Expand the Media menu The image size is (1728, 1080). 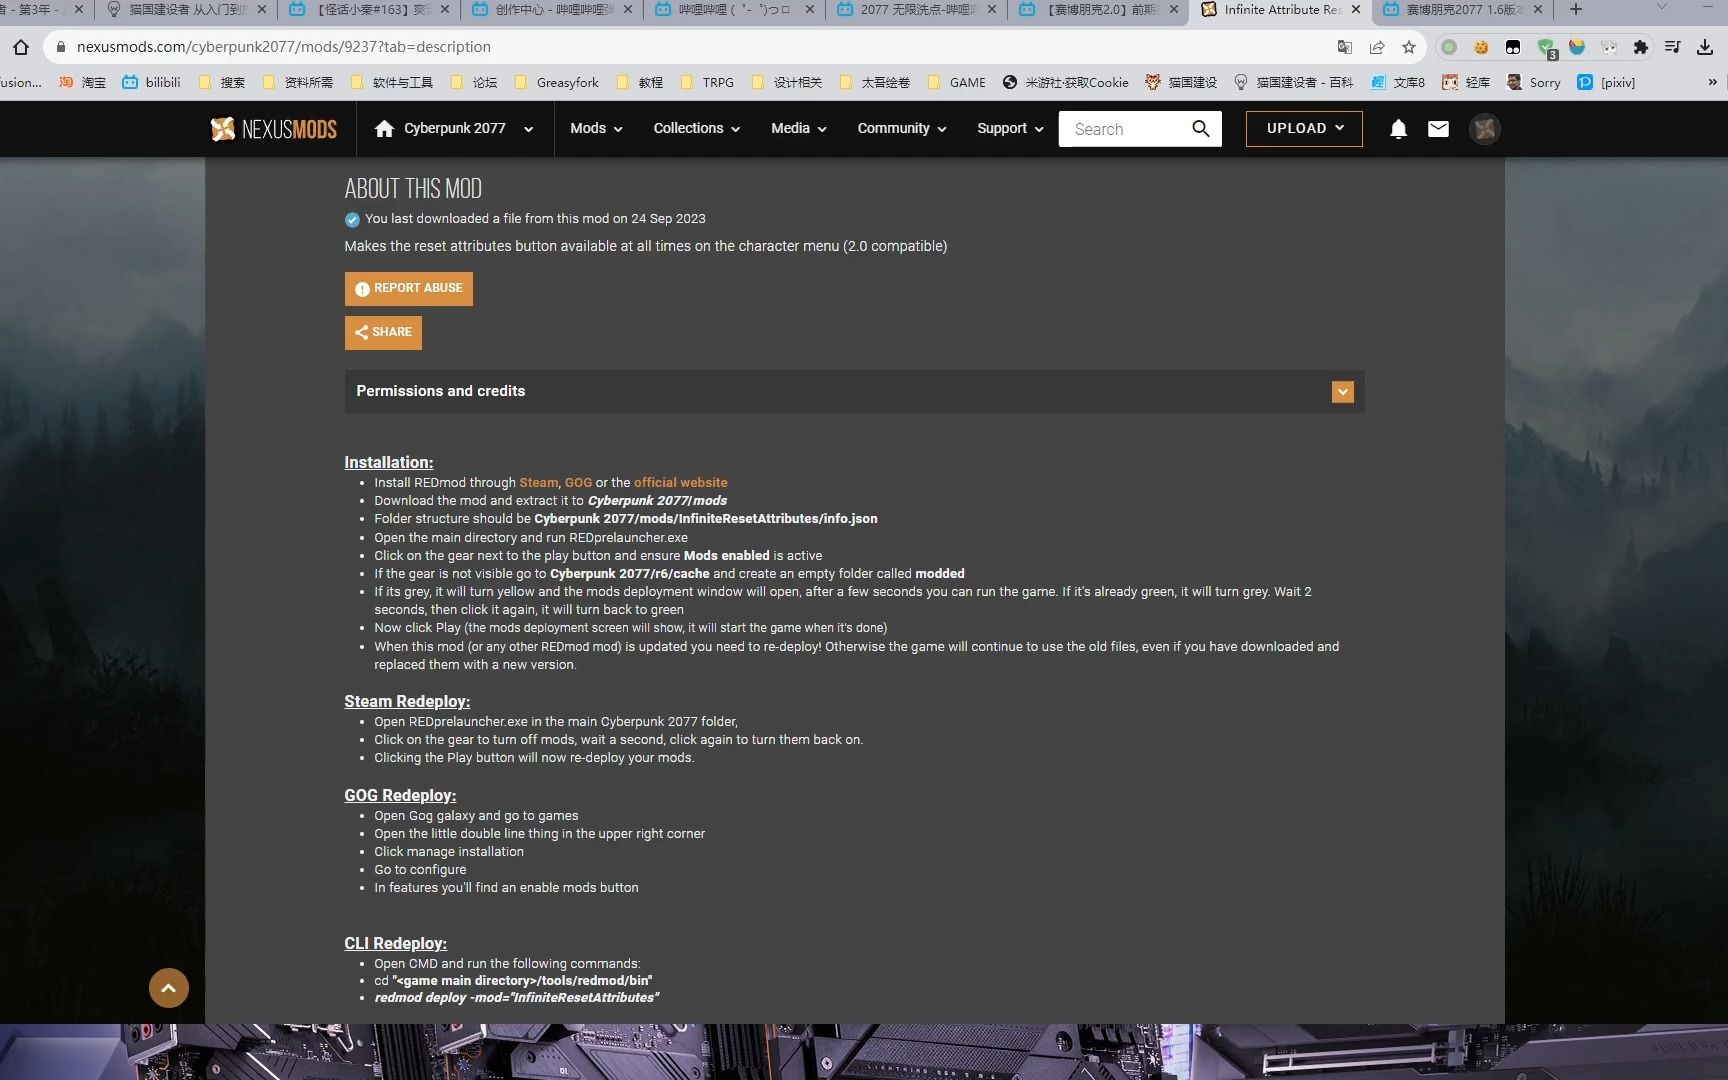pos(799,128)
